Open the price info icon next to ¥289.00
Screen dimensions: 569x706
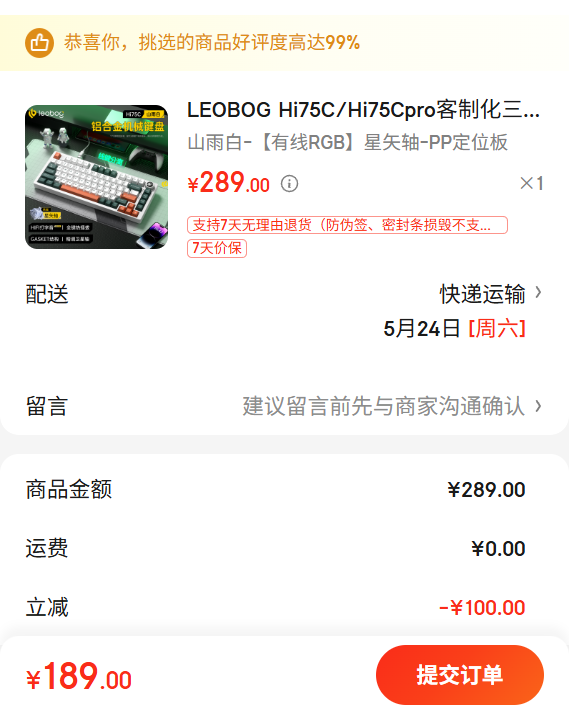[289, 184]
